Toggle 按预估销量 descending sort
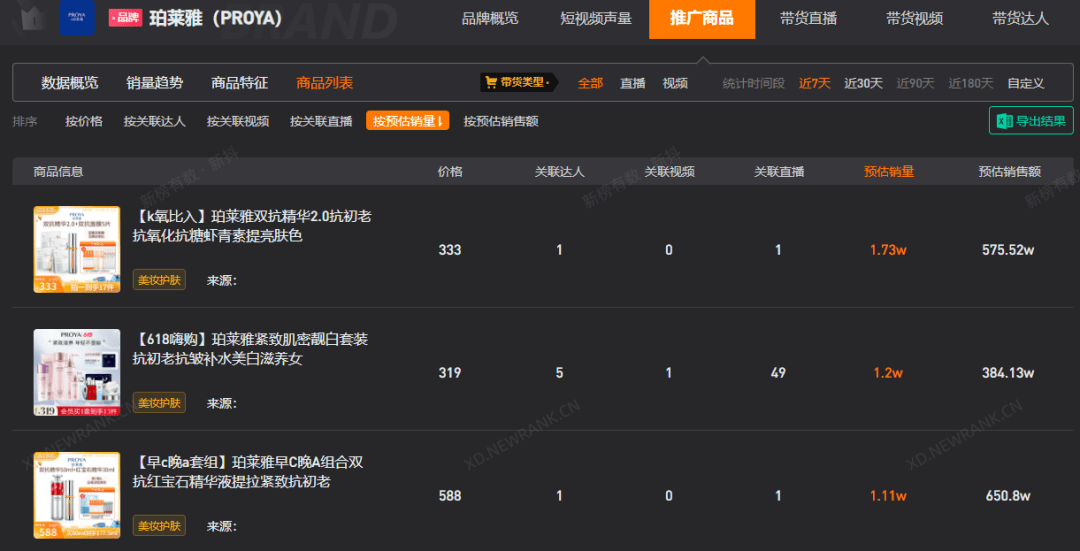This screenshot has width=1080, height=551. pyautogui.click(x=408, y=121)
